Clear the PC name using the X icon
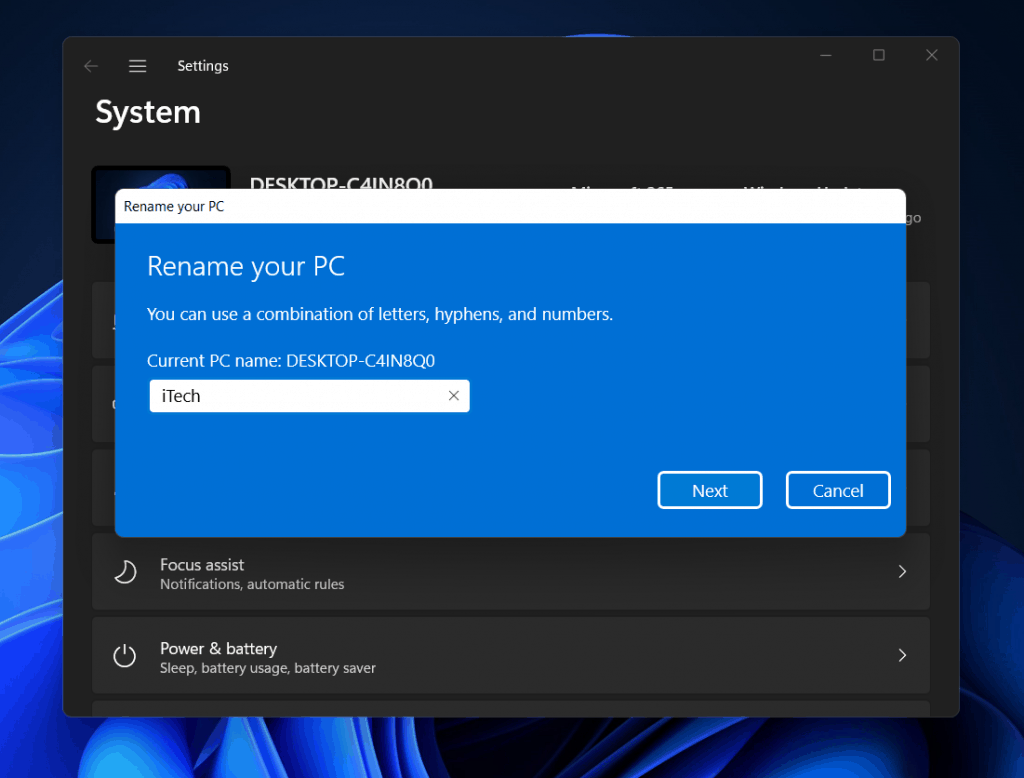 click(453, 396)
